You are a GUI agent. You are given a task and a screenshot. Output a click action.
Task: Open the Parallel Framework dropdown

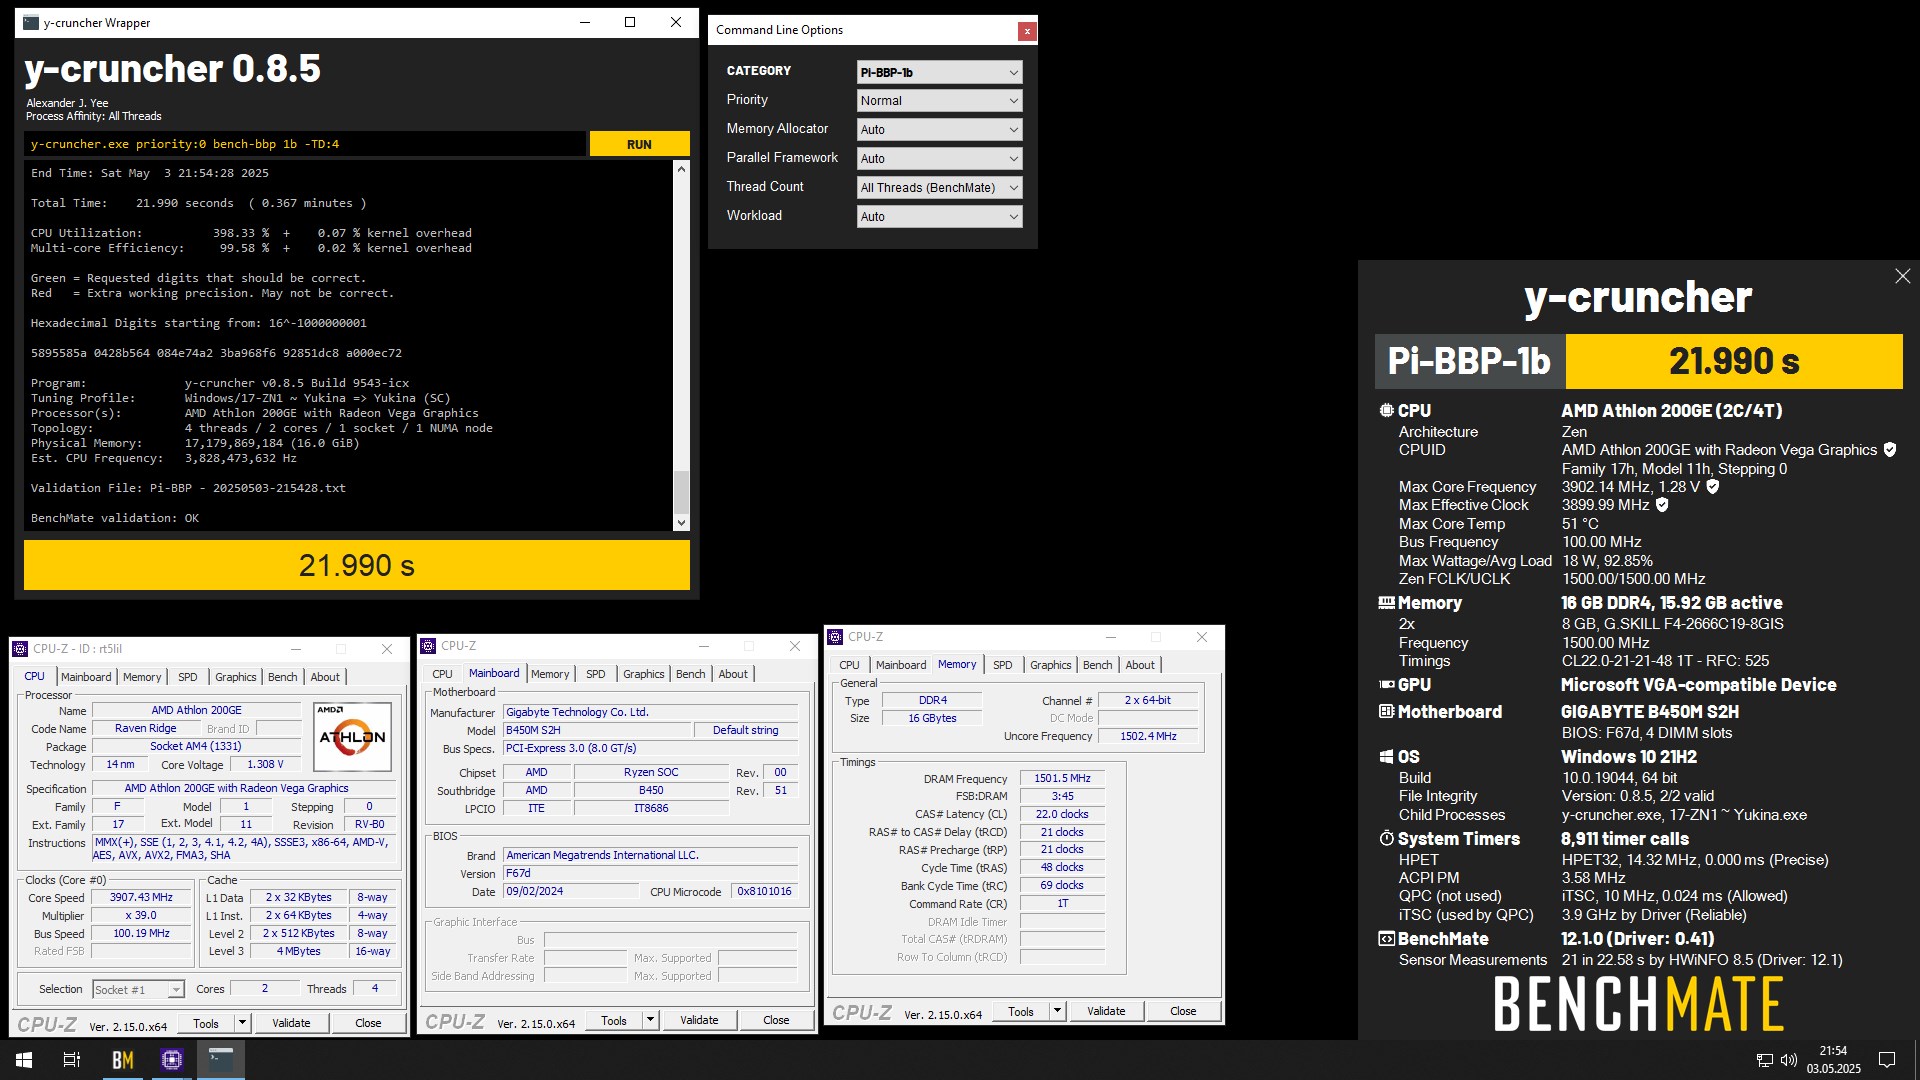click(939, 159)
